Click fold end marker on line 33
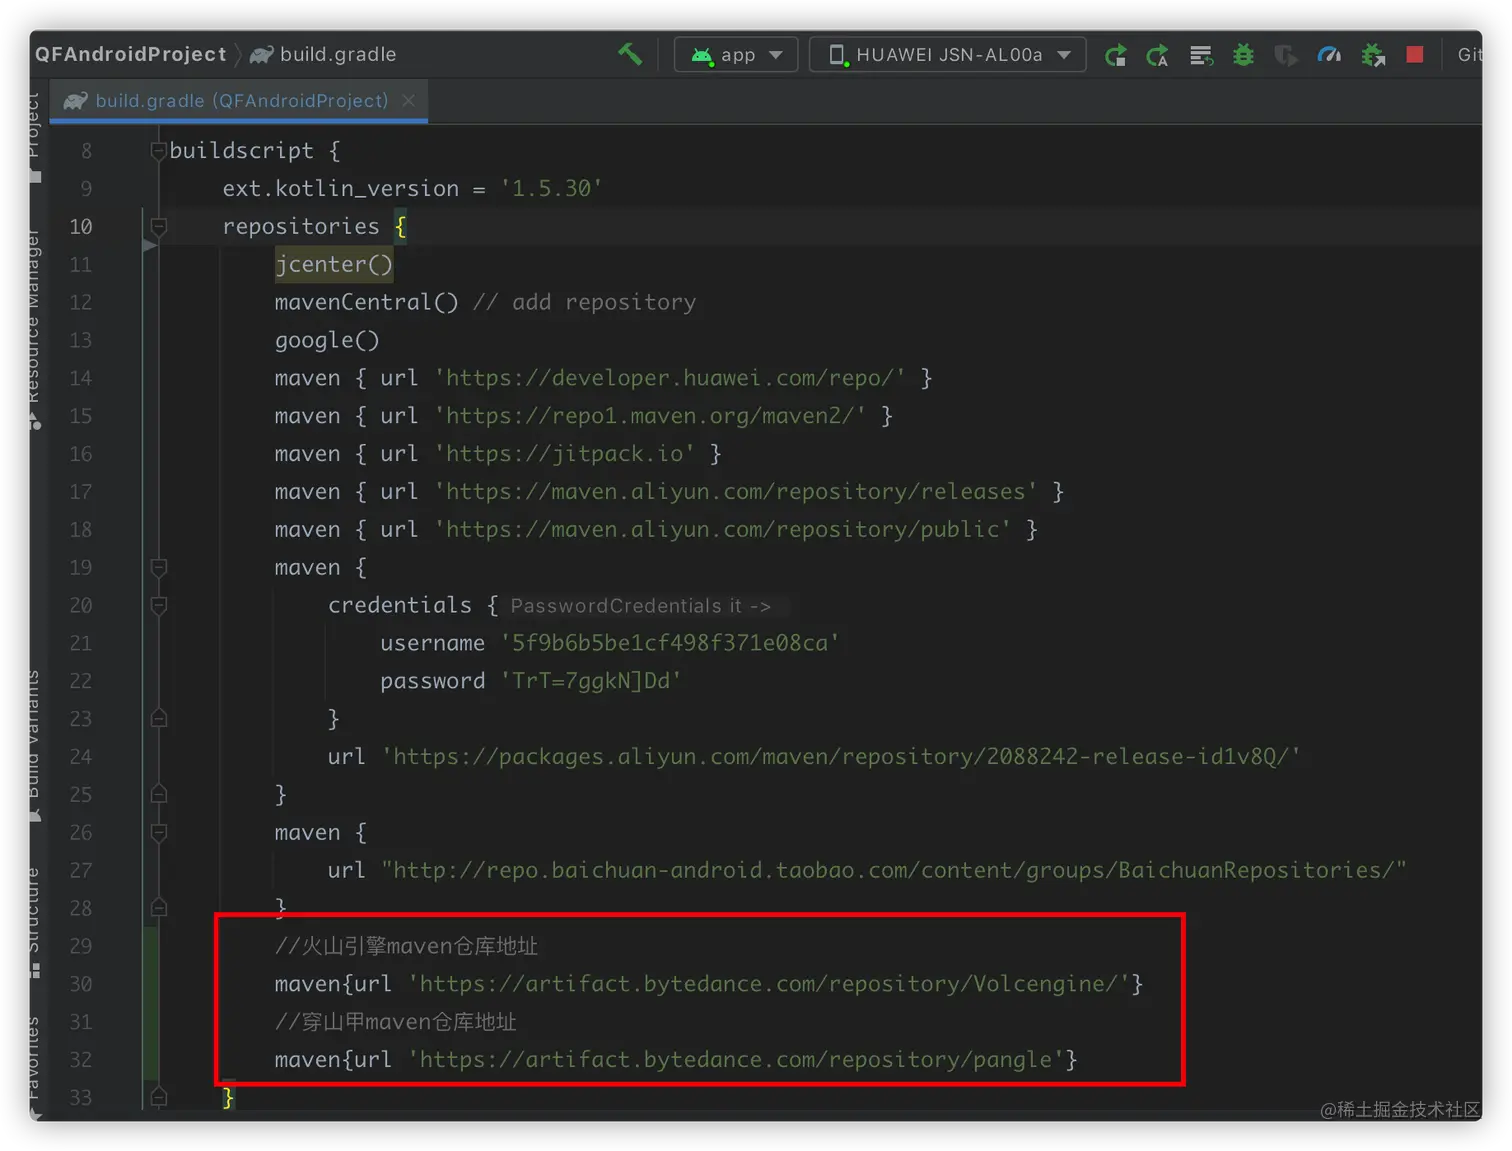The width and height of the screenshot is (1512, 1151). click(158, 1097)
